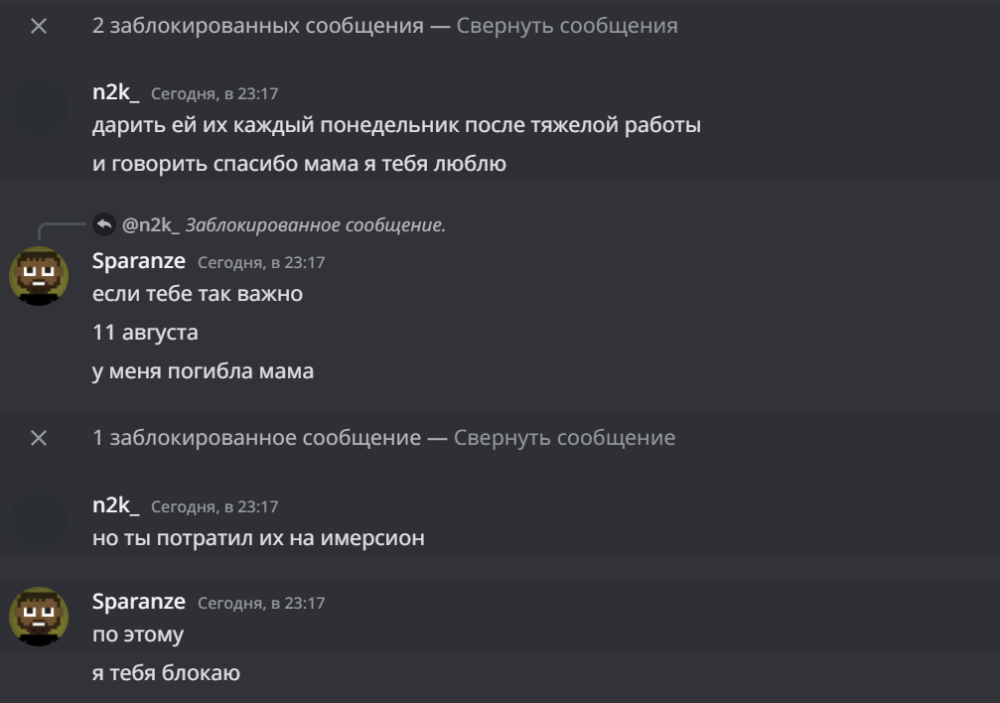The image size is (1000, 703).
Task: Open n2k_ username above 'но ты потратил' message
Action: click(x=115, y=505)
